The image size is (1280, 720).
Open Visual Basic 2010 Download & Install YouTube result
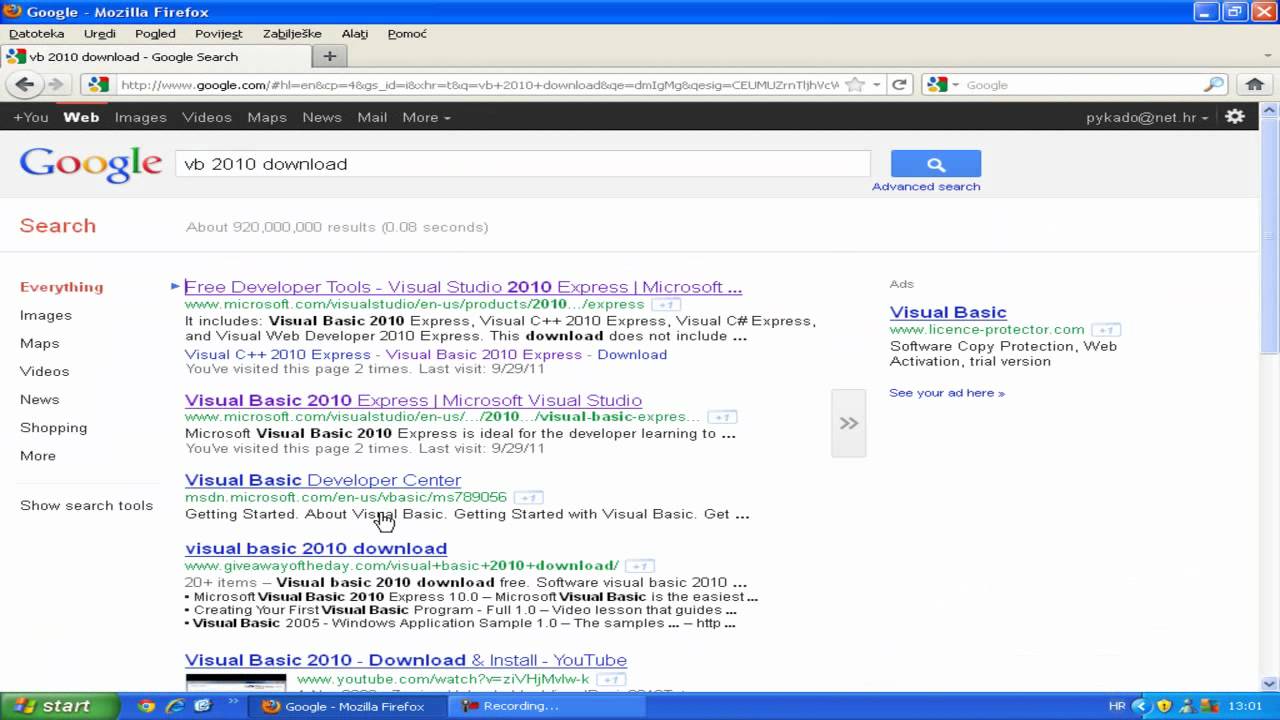[x=406, y=660]
